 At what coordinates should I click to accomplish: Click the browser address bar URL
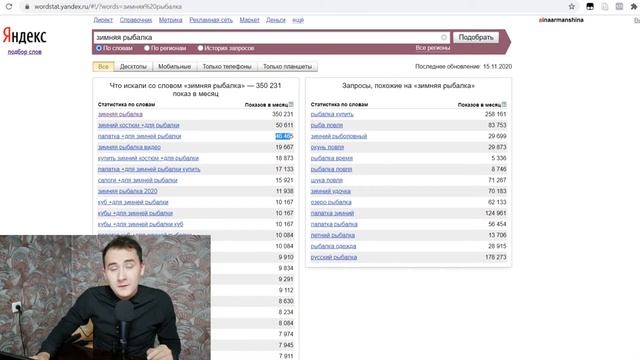[108, 7]
